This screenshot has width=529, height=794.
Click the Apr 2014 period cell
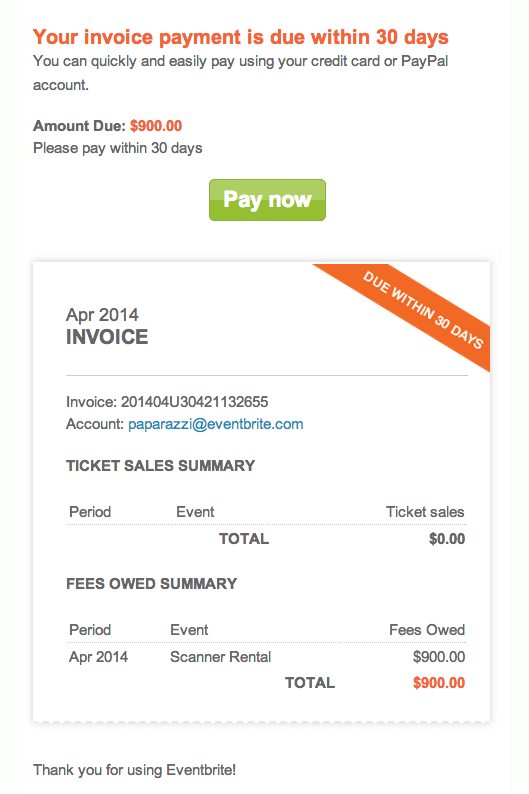pyautogui.click(x=99, y=657)
